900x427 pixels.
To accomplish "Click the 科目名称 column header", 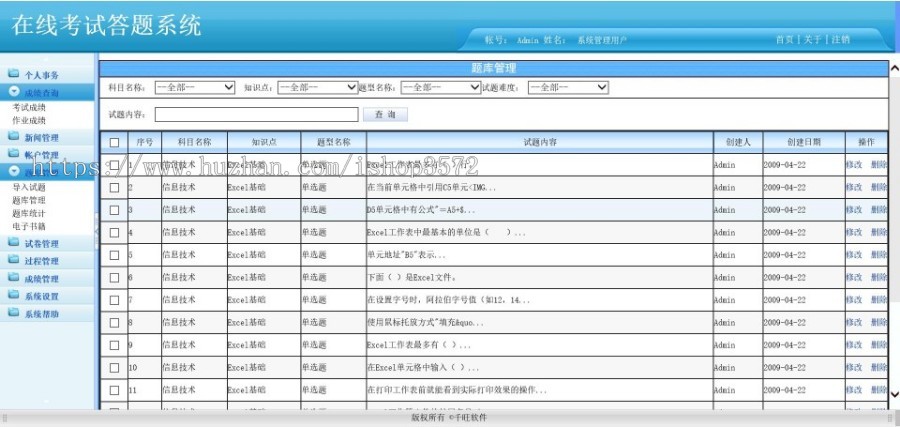I will tap(195, 142).
